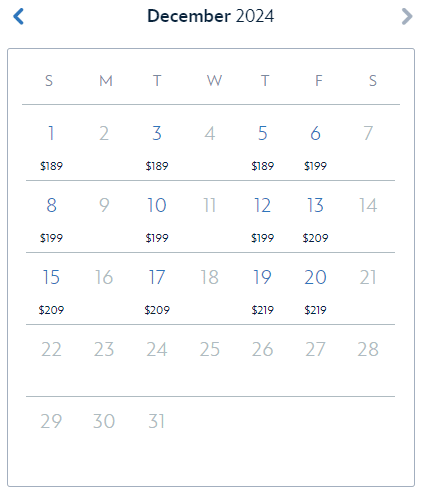Click the greyed-out date December 14

[x=368, y=205]
